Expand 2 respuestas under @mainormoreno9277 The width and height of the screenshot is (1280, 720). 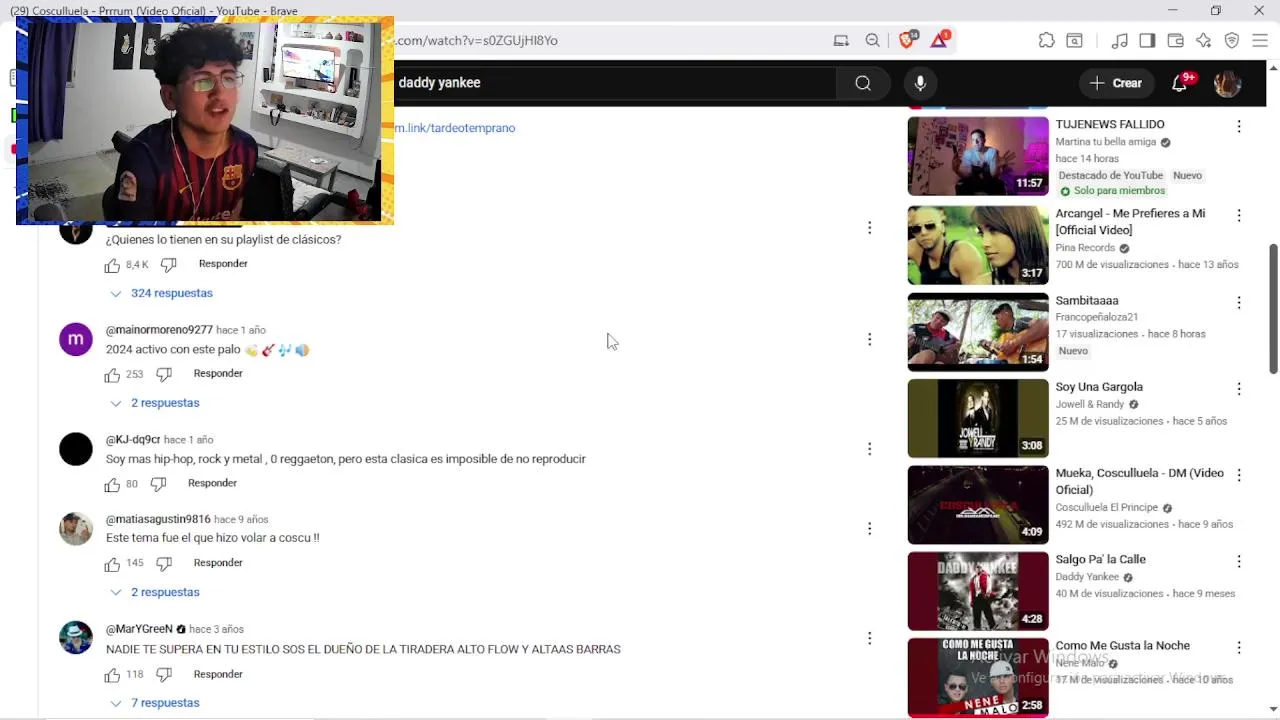tap(155, 403)
